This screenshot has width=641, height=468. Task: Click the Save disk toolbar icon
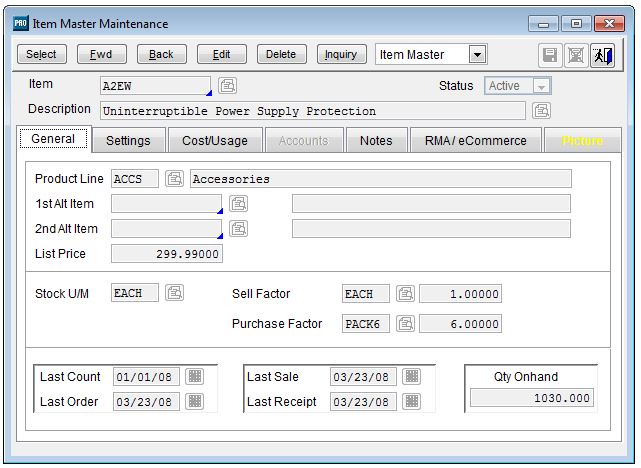(550, 55)
